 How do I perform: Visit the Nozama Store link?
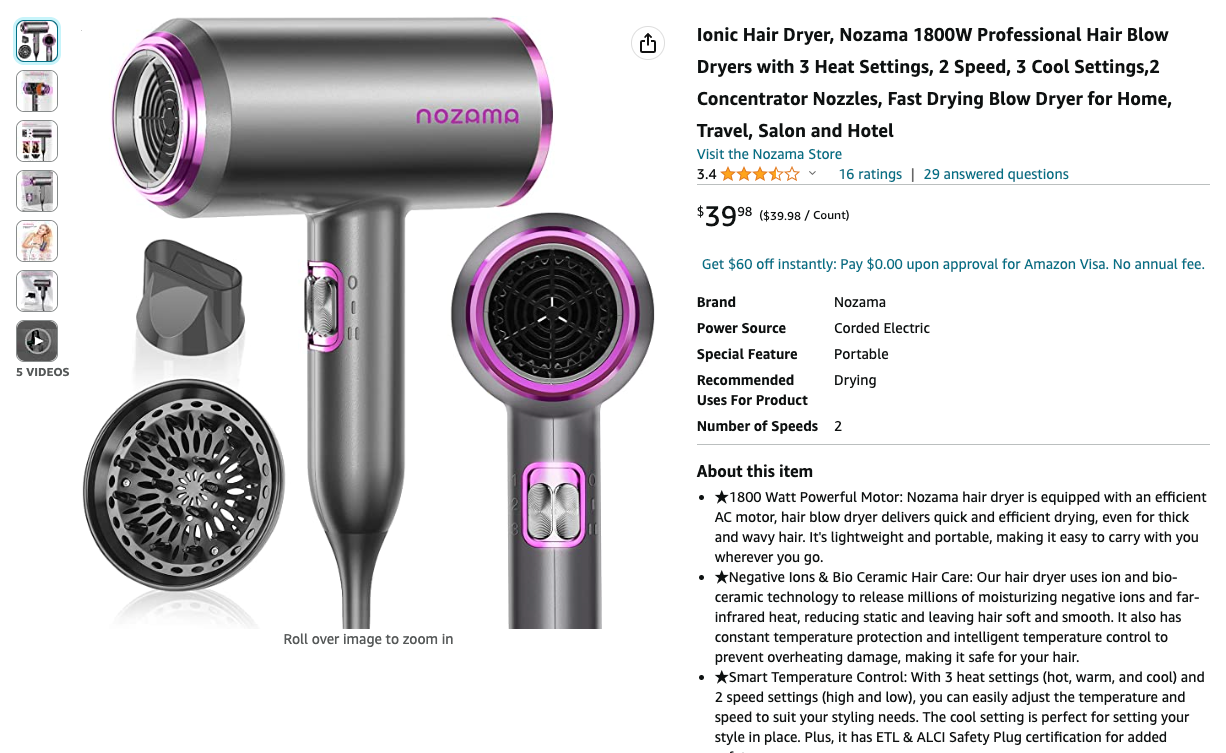(769, 154)
